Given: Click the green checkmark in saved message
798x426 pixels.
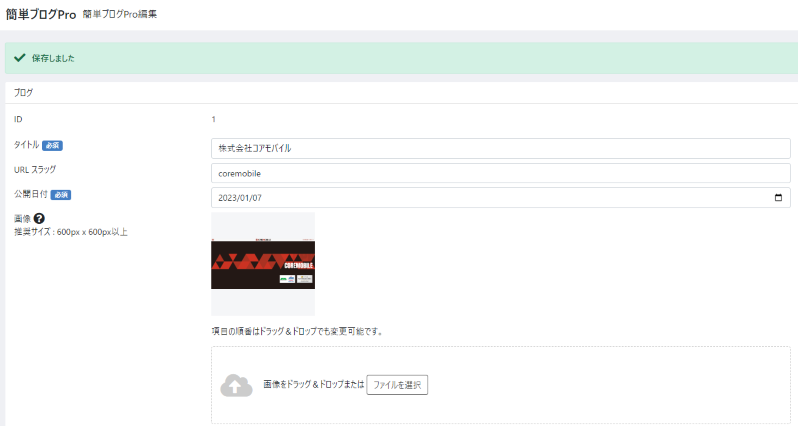Looking at the screenshot, I should tap(19, 58).
